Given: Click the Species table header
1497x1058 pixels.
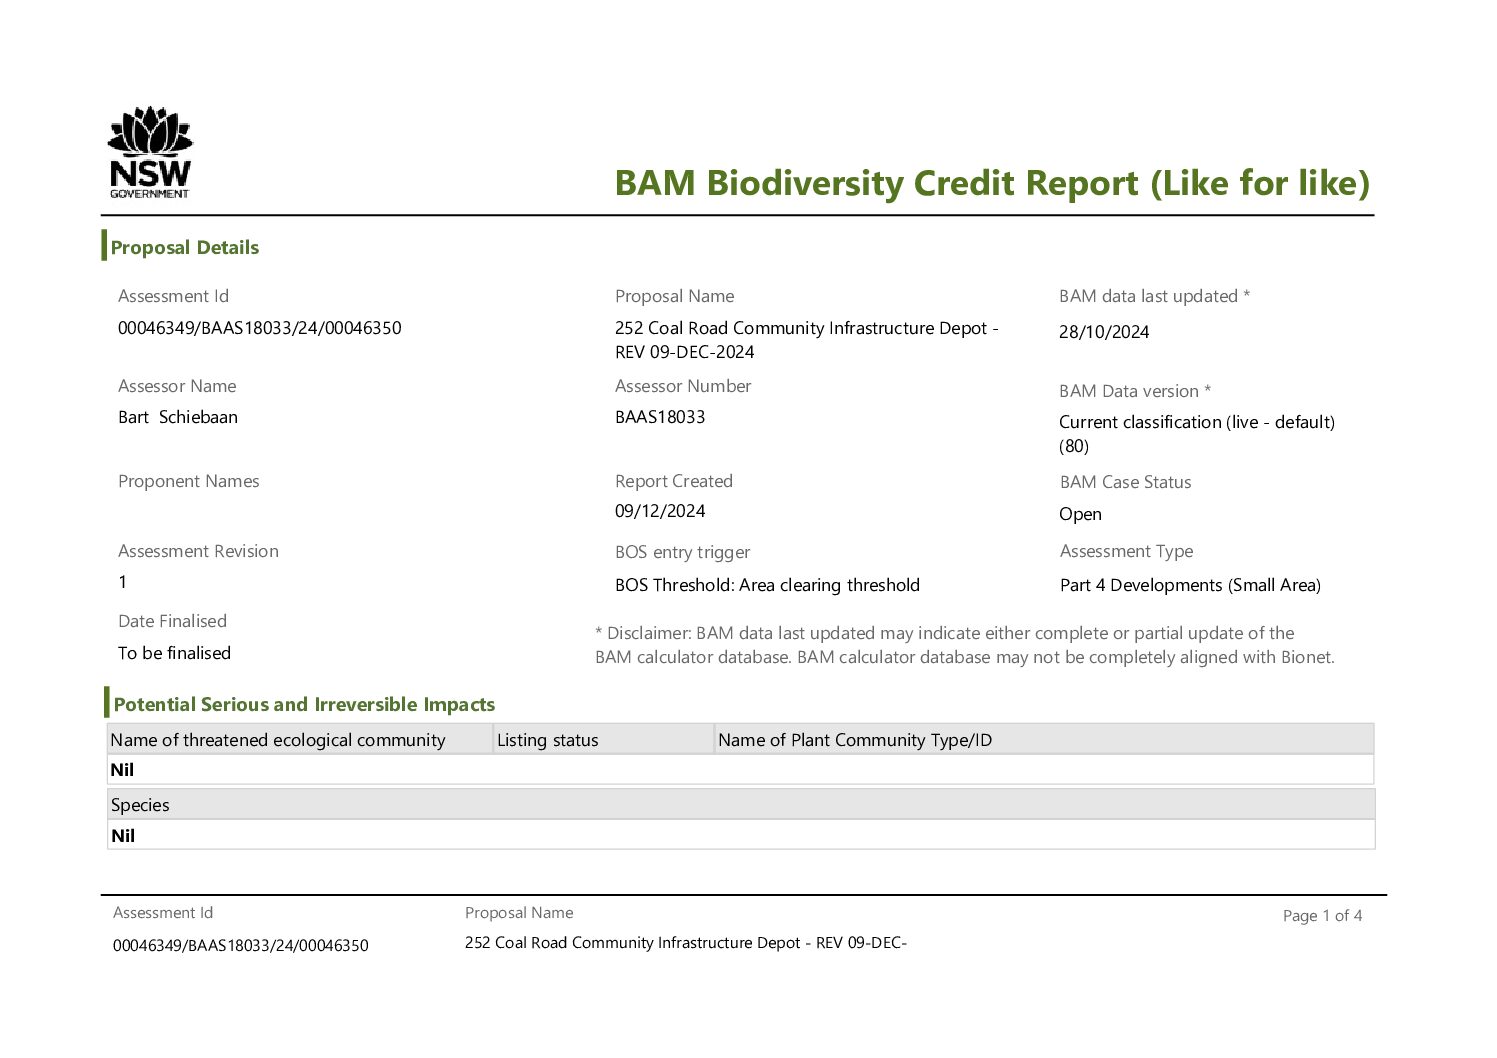Looking at the screenshot, I should pyautogui.click(x=741, y=805).
